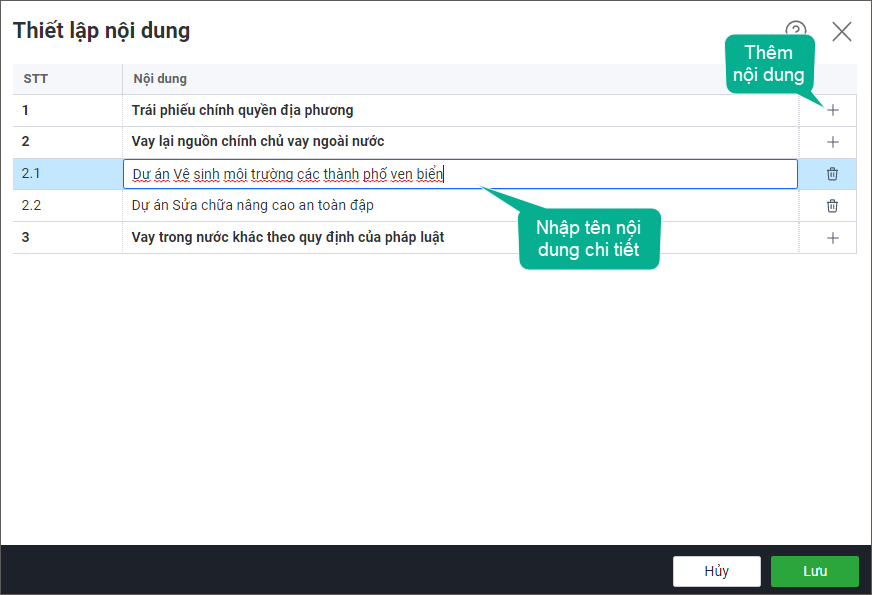Click the 2.1 number cell
Viewport: 872px width, 595px height.
point(31,174)
